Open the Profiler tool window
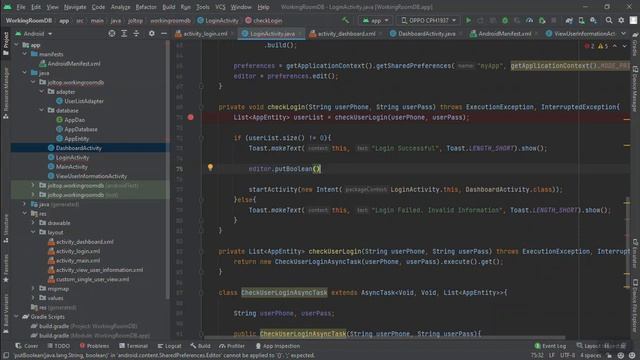This screenshot has width=640, height=360. tap(232, 346)
